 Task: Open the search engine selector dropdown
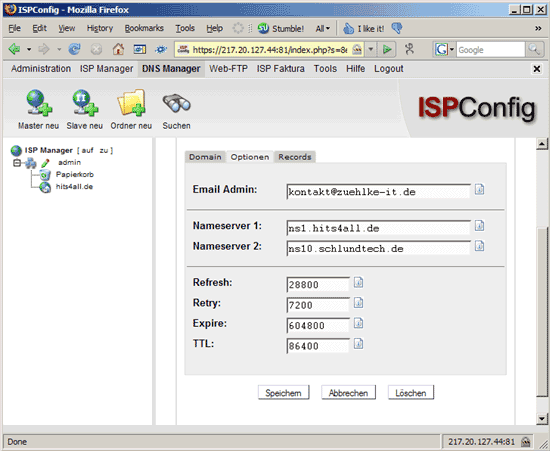point(444,49)
